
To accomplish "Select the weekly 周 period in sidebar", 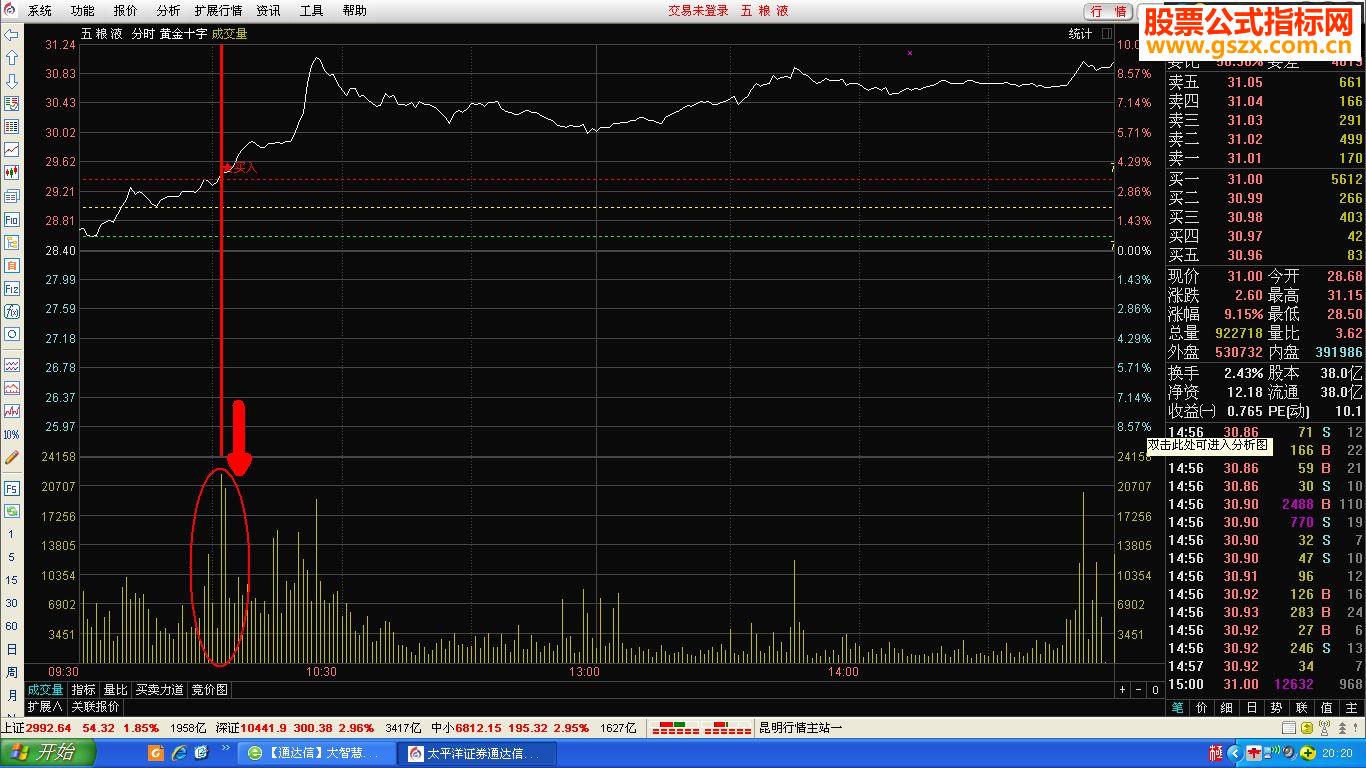I will (x=12, y=672).
